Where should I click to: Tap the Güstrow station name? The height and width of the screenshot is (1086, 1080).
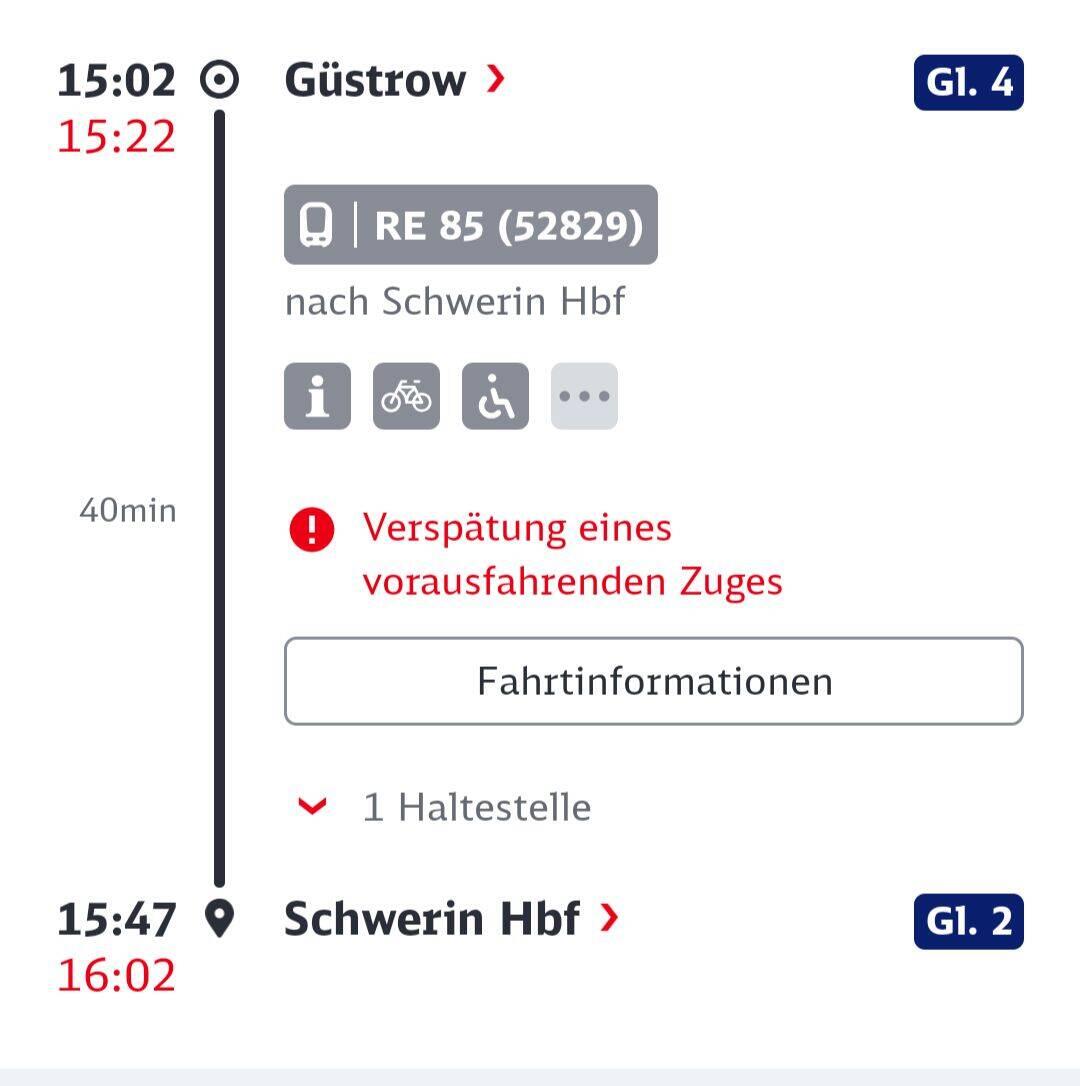(375, 80)
